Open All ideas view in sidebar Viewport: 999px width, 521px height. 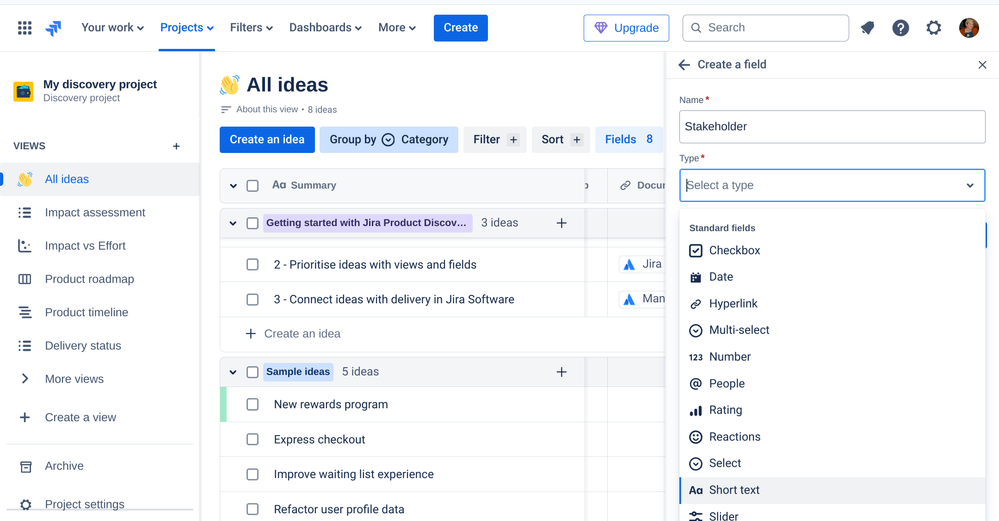pos(99,180)
